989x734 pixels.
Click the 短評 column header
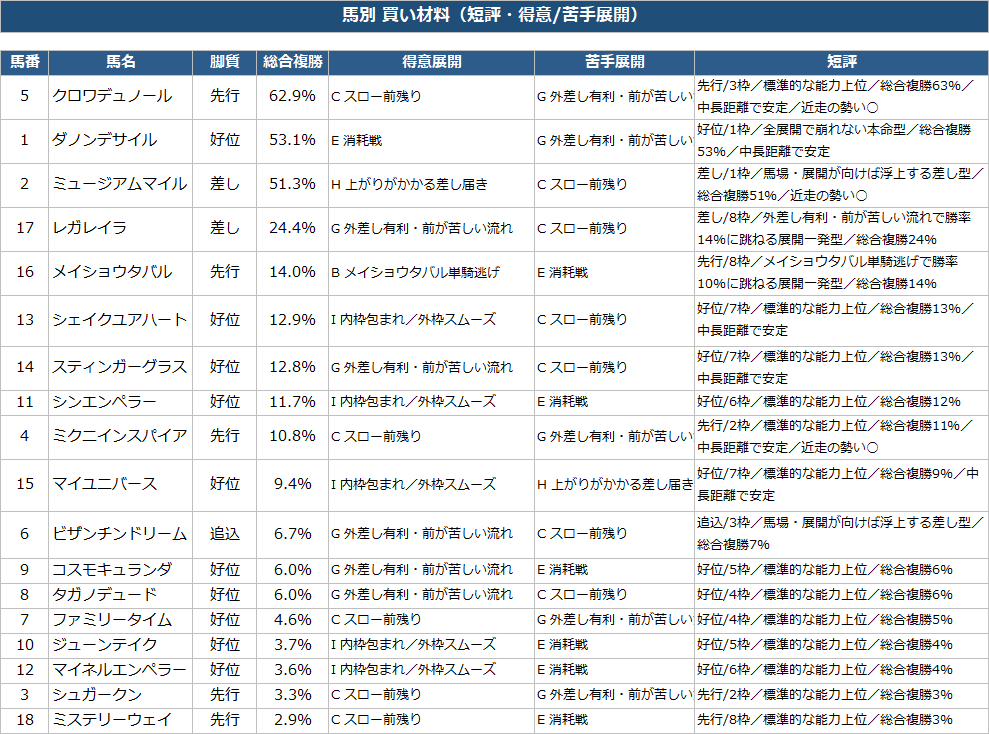click(x=841, y=62)
